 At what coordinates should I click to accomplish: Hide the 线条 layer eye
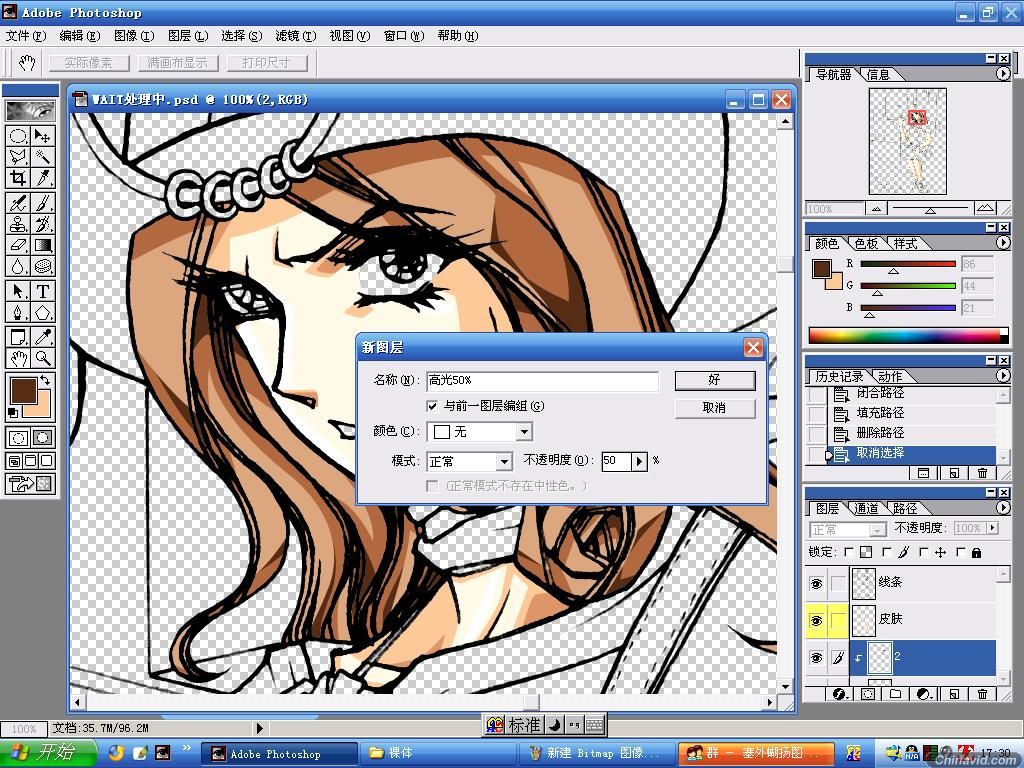coord(816,583)
